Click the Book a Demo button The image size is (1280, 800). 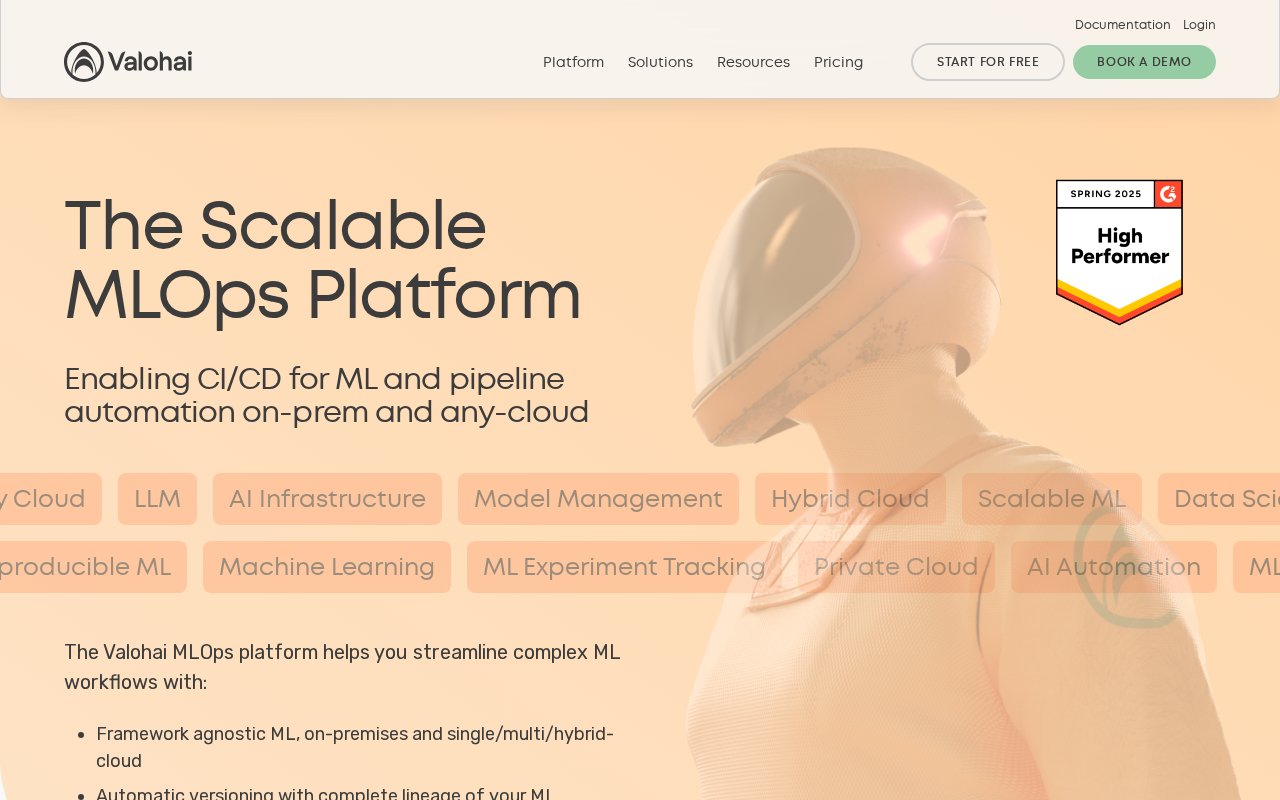[1144, 62]
